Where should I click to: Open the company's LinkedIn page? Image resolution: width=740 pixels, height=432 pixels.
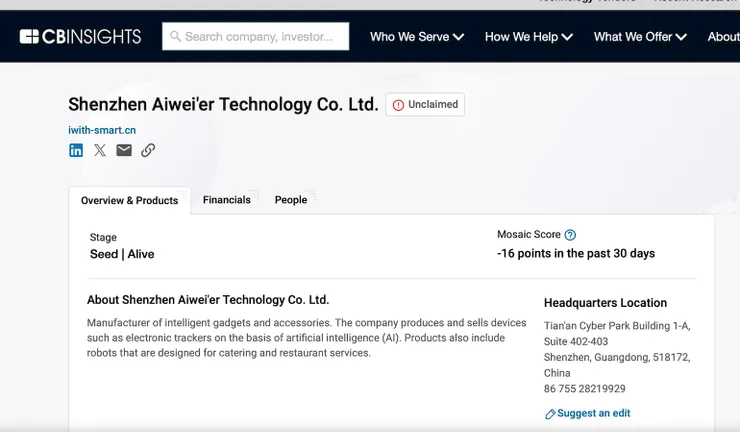click(x=76, y=150)
